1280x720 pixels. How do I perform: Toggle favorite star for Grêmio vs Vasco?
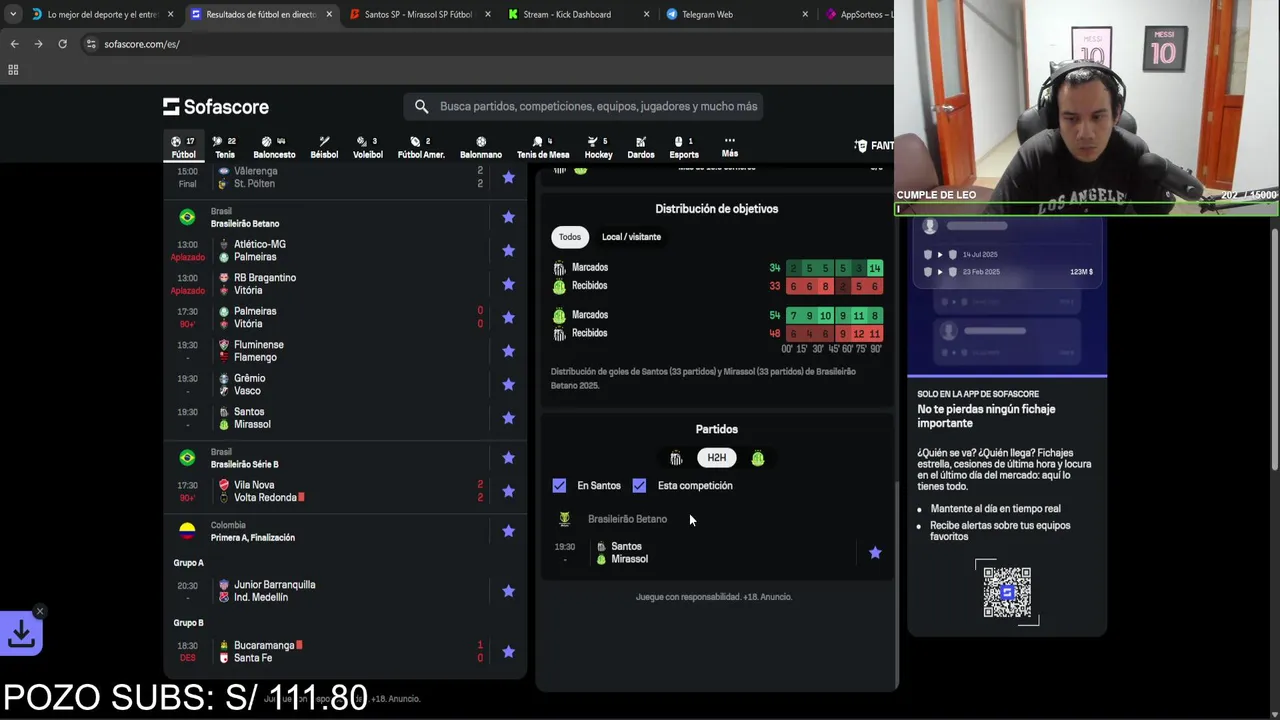[508, 384]
